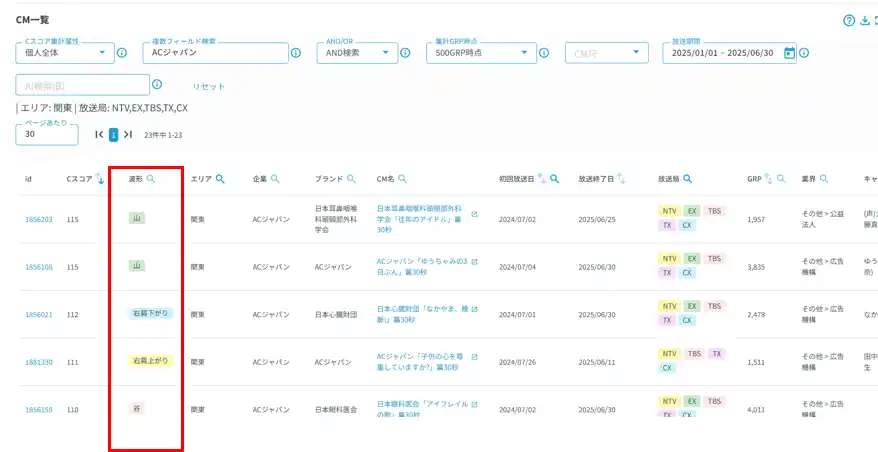Click search icon in ブランド column header
Viewport: 878px width, 452px height.
(351, 179)
